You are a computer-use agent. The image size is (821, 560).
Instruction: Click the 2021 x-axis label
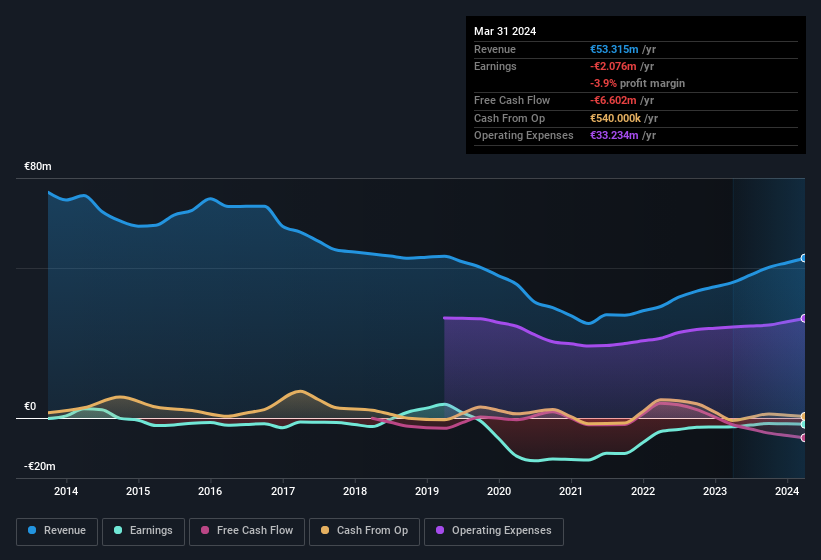point(571,491)
